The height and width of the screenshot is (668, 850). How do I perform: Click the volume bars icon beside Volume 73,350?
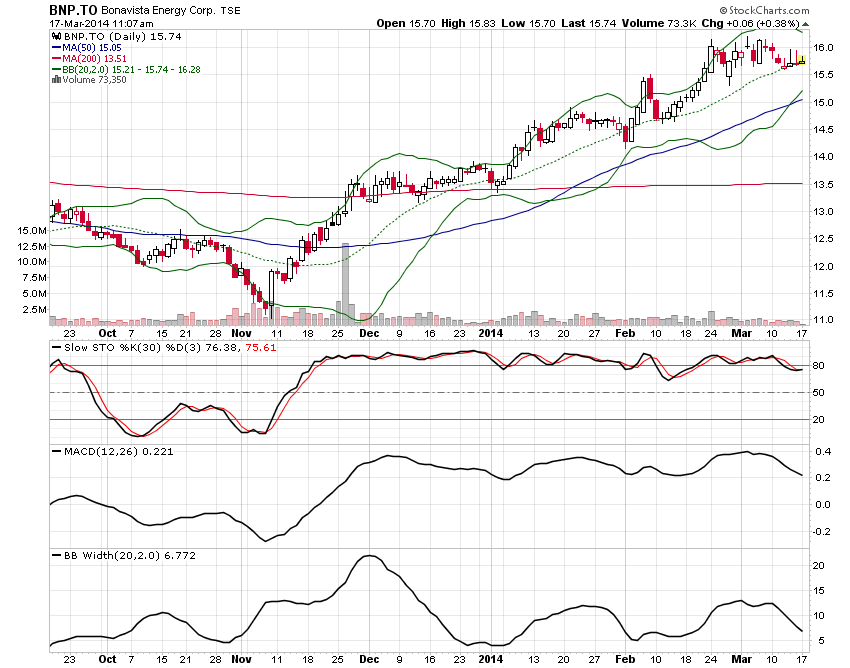click(x=56, y=79)
